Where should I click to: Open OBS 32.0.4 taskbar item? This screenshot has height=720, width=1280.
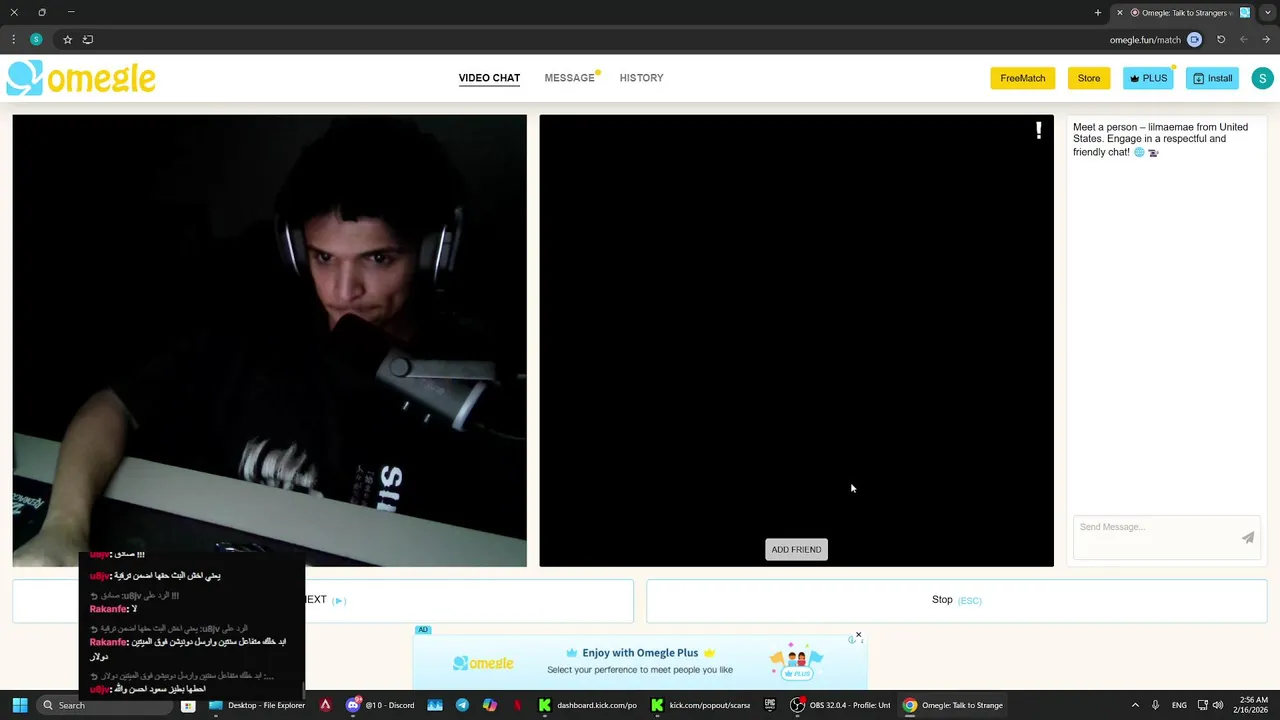pos(841,705)
